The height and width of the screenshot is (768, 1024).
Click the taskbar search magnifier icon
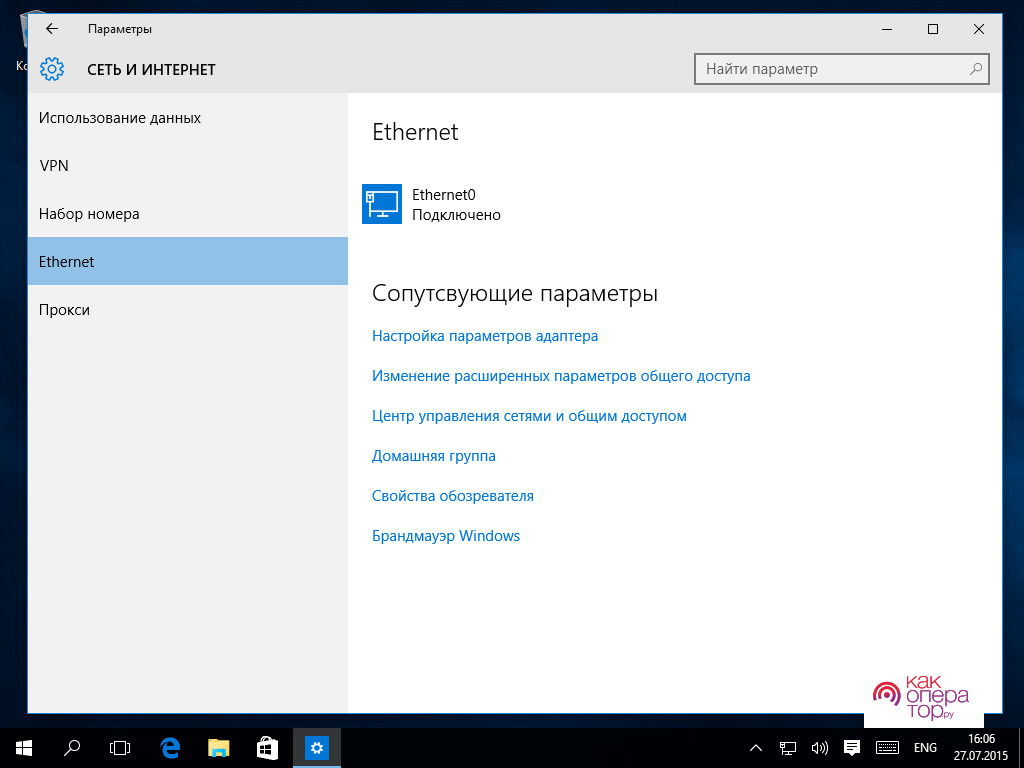click(72, 747)
